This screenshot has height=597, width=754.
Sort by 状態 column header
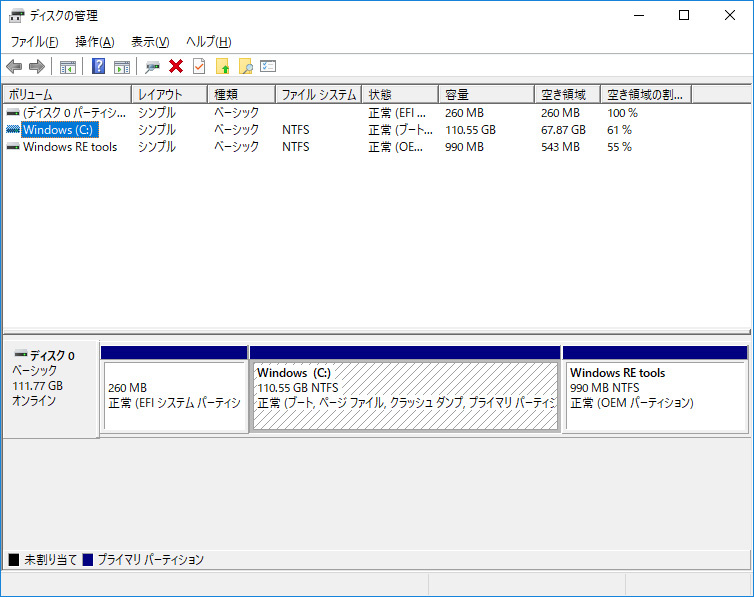coord(400,94)
